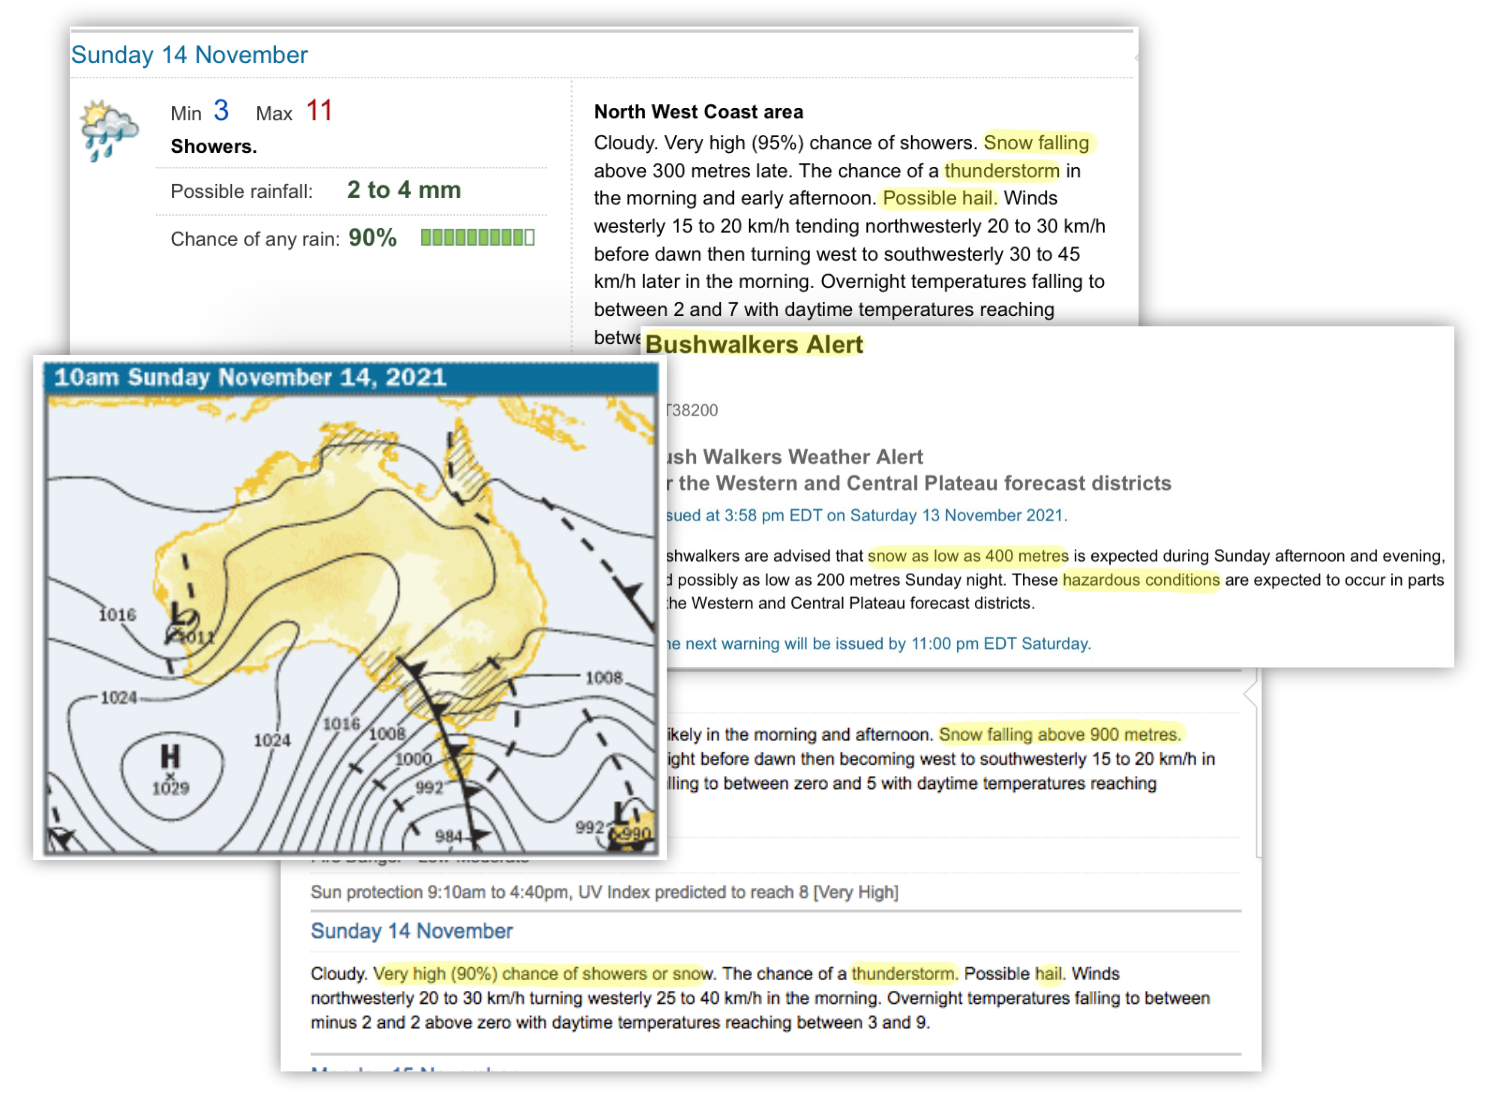Select highlighted 'Snow falling' text
The width and height of the screenshot is (1488, 1104).
(x=1036, y=143)
